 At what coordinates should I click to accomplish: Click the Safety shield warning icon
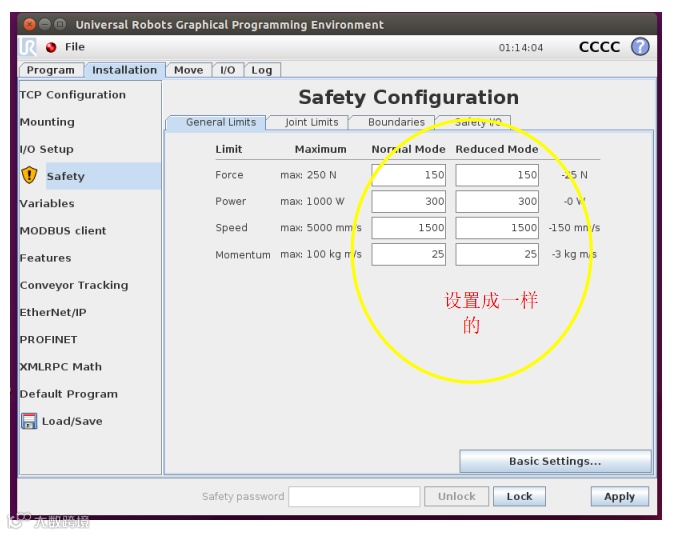[x=29, y=175]
